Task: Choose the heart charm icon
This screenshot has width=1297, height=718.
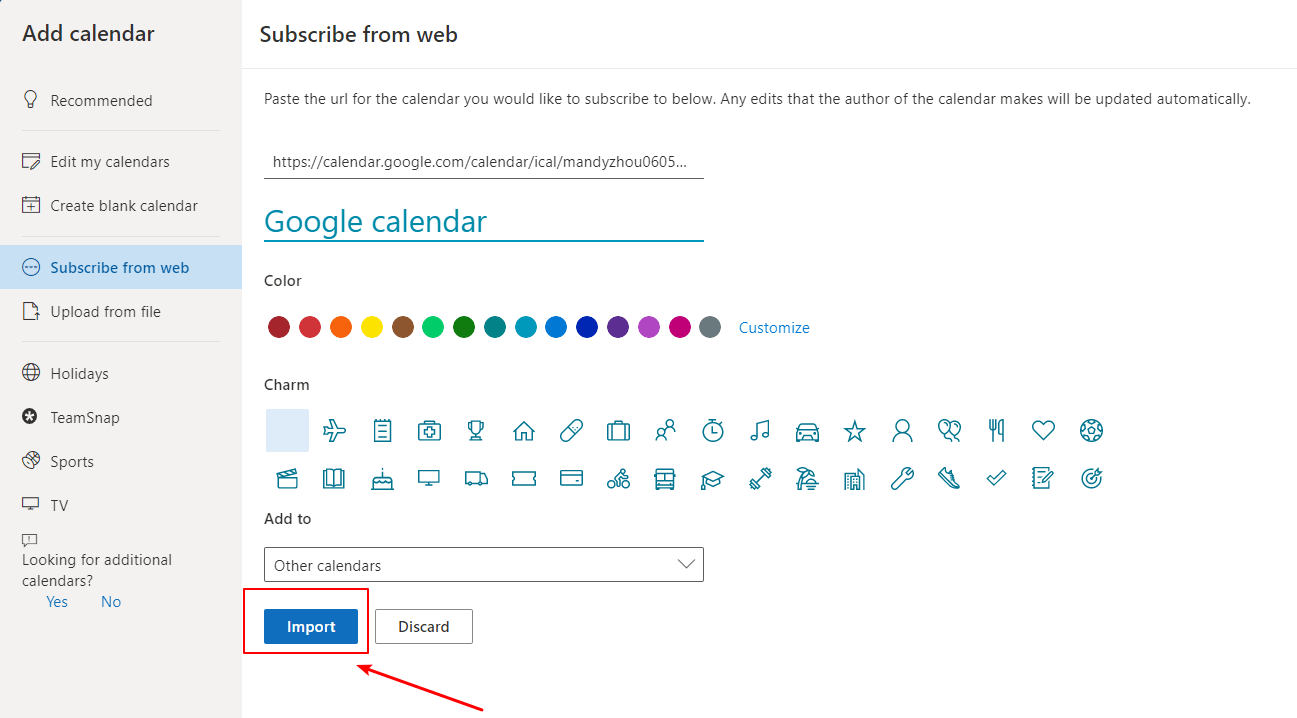Action: click(1043, 431)
